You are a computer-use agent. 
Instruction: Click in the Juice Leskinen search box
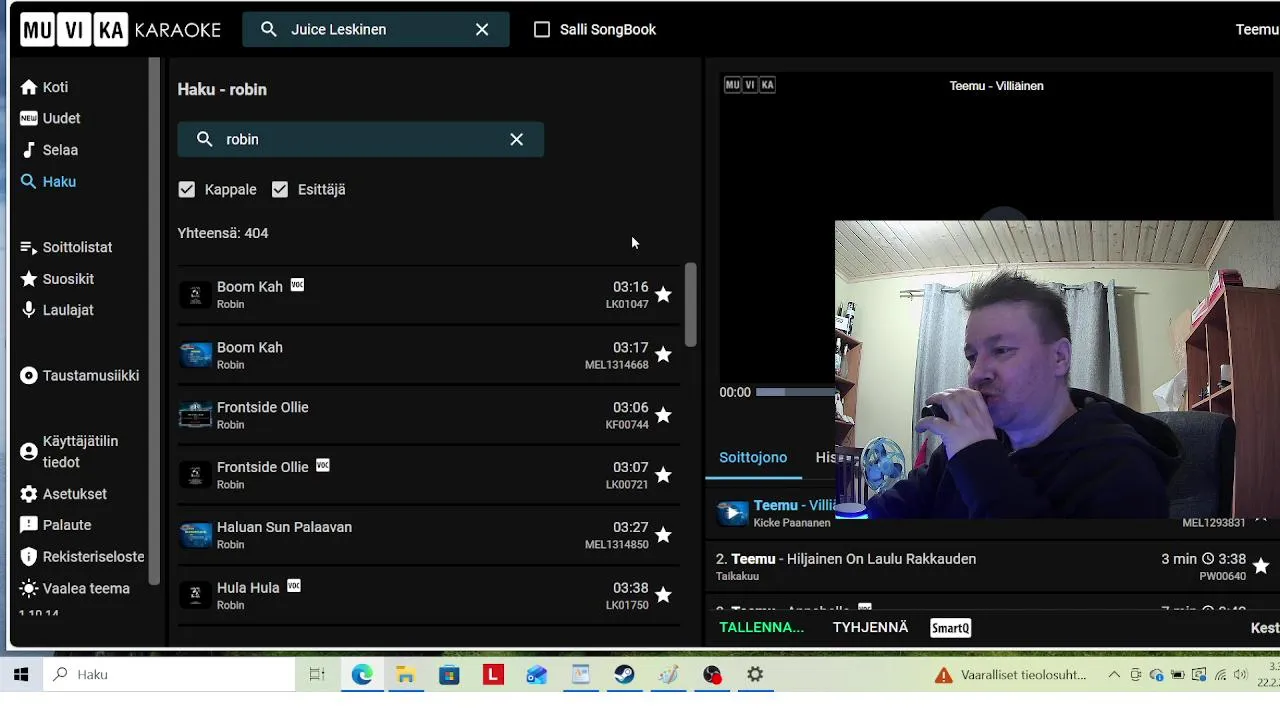pos(375,30)
